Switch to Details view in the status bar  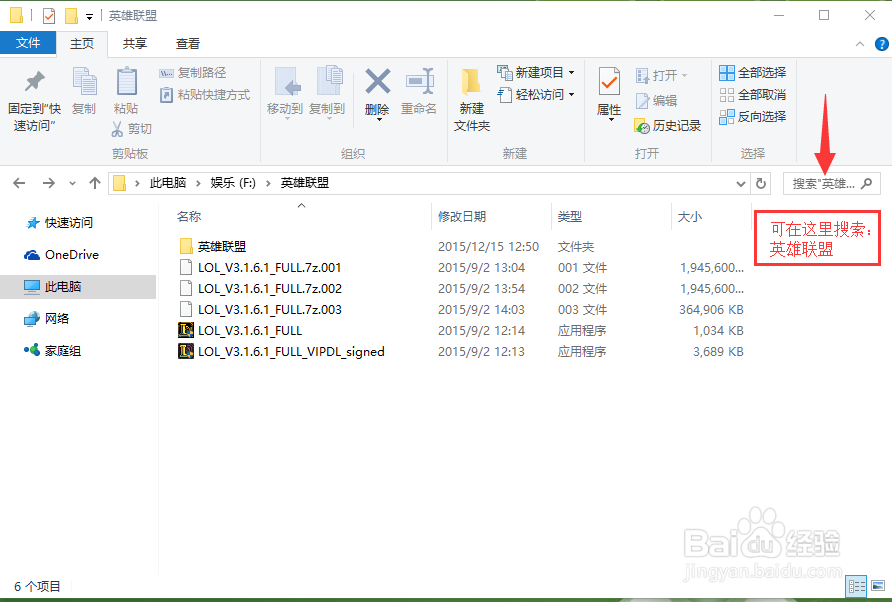point(857,585)
